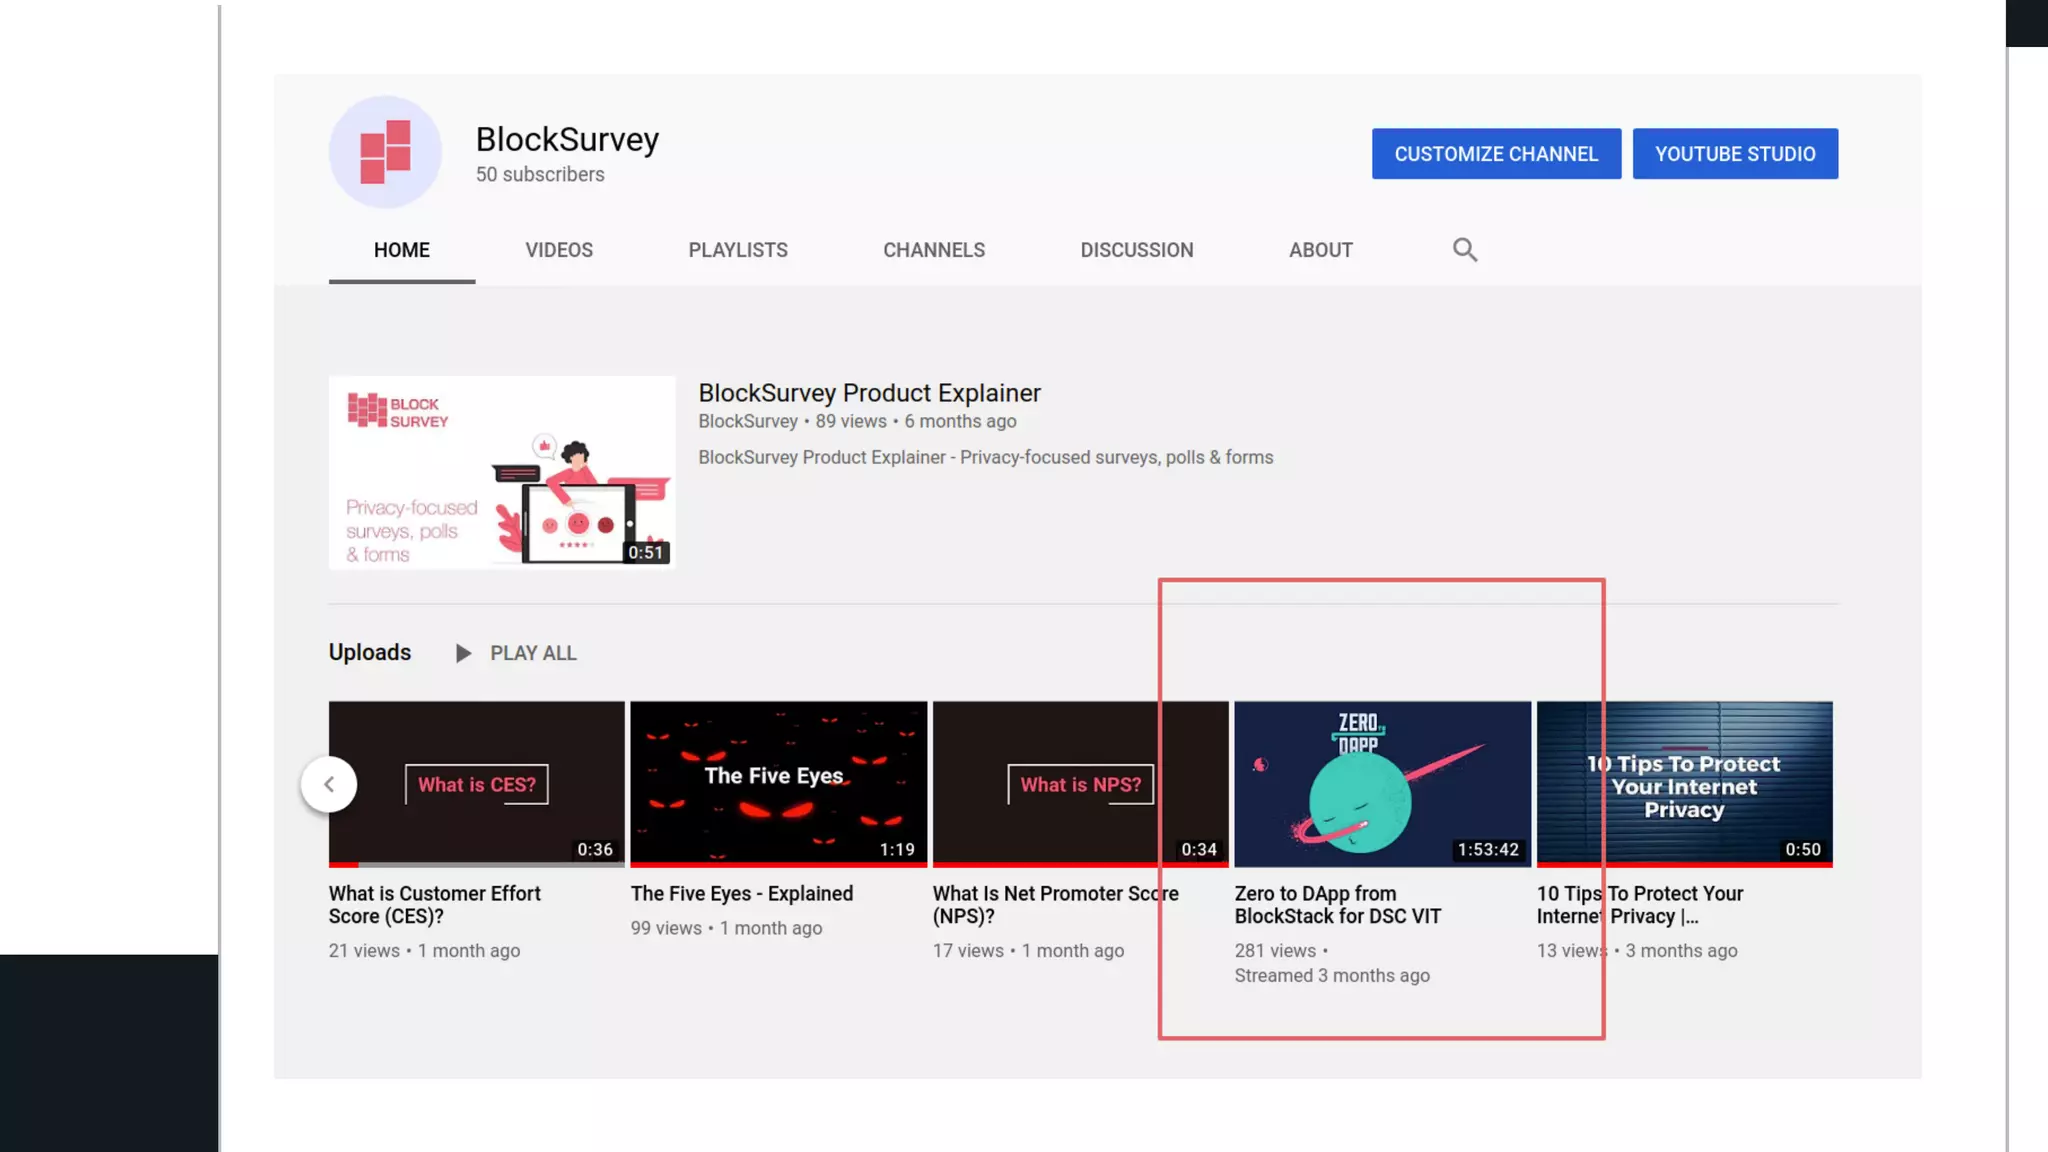Open YouTube Studio button
The height and width of the screenshot is (1152, 2048).
(x=1734, y=154)
